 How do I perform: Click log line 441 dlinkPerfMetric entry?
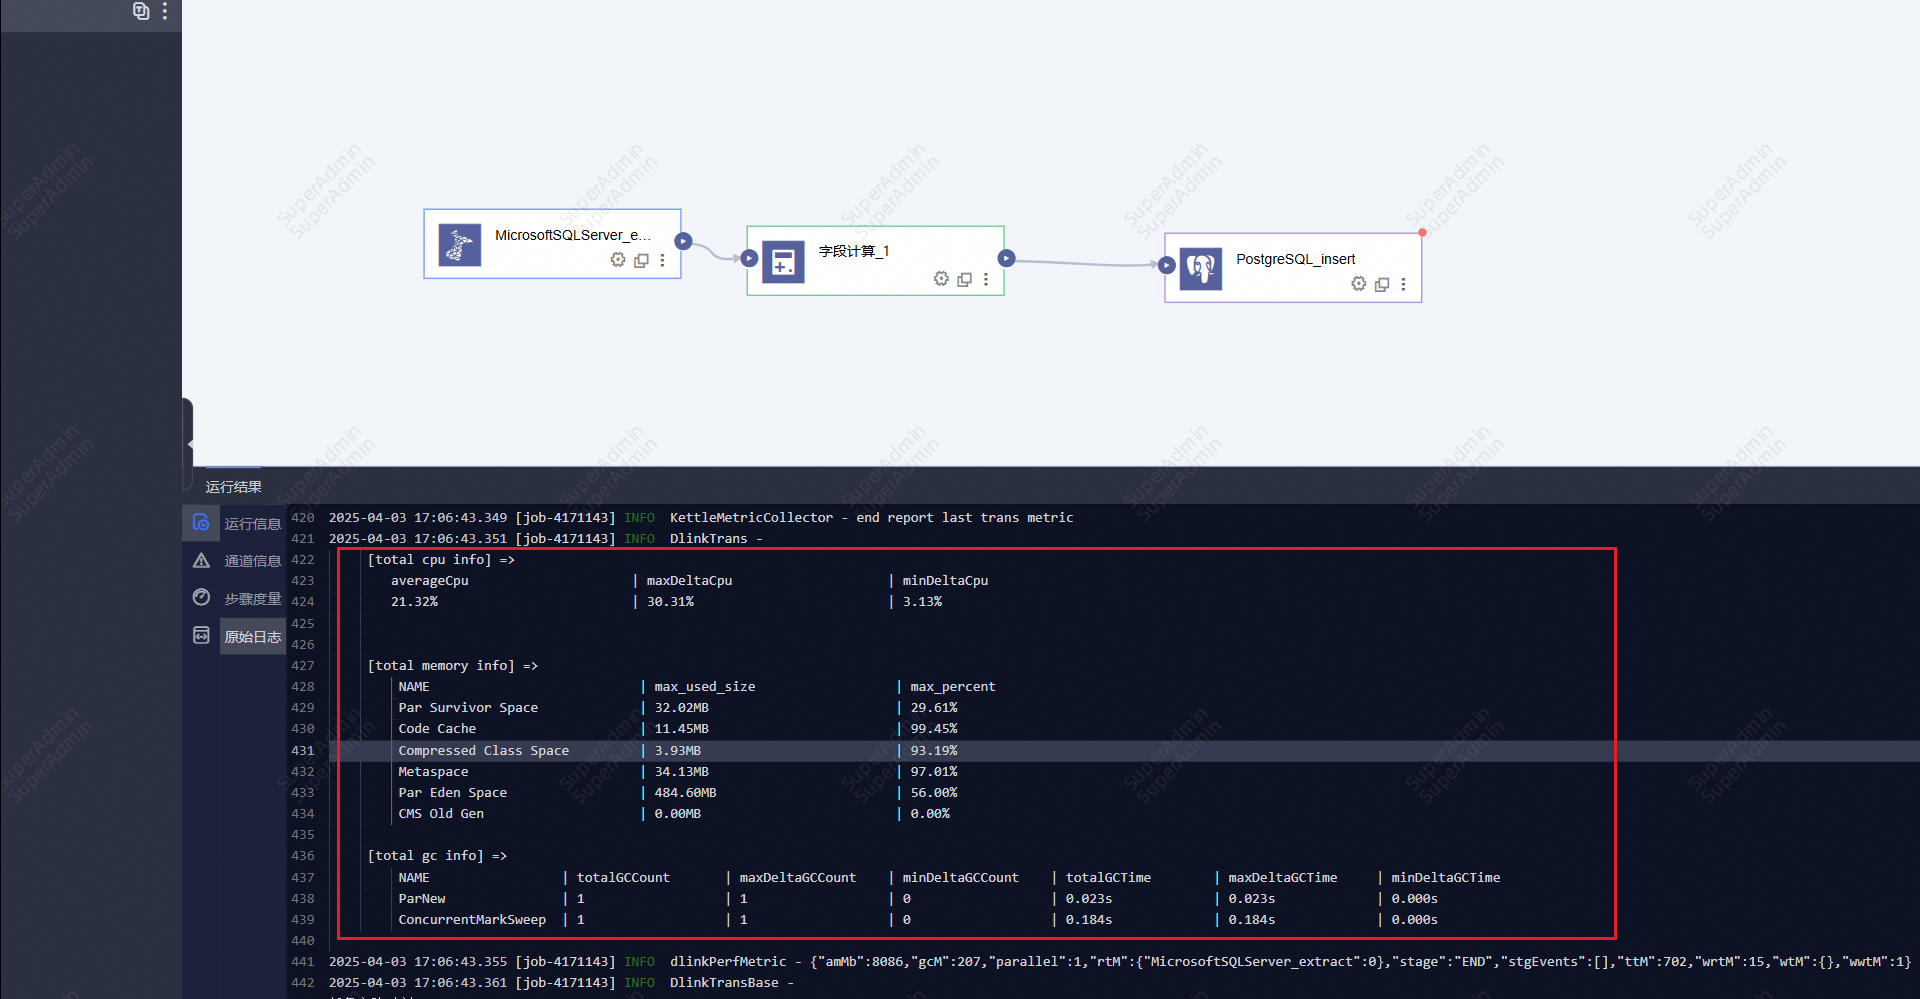pos(1120,961)
